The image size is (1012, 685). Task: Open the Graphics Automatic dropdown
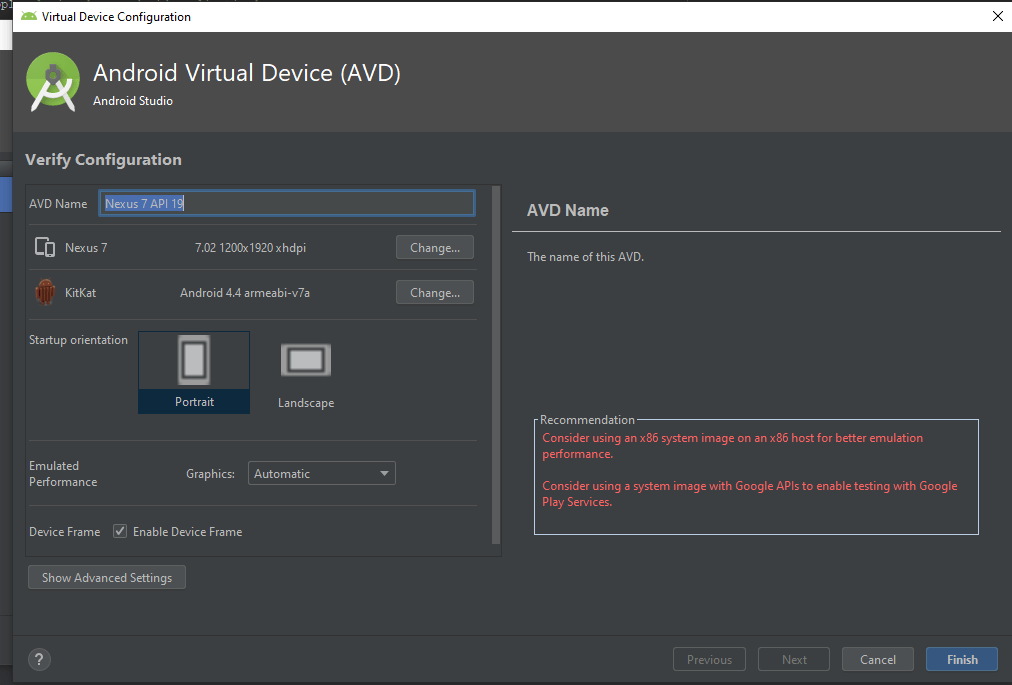pyautogui.click(x=321, y=473)
